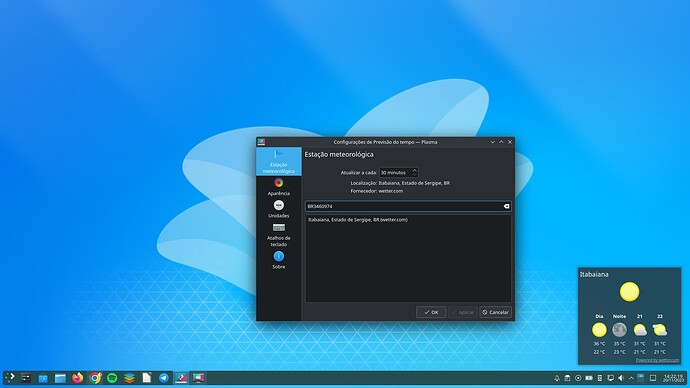Click the OK button
The width and height of the screenshot is (690, 388).
pyautogui.click(x=431, y=312)
